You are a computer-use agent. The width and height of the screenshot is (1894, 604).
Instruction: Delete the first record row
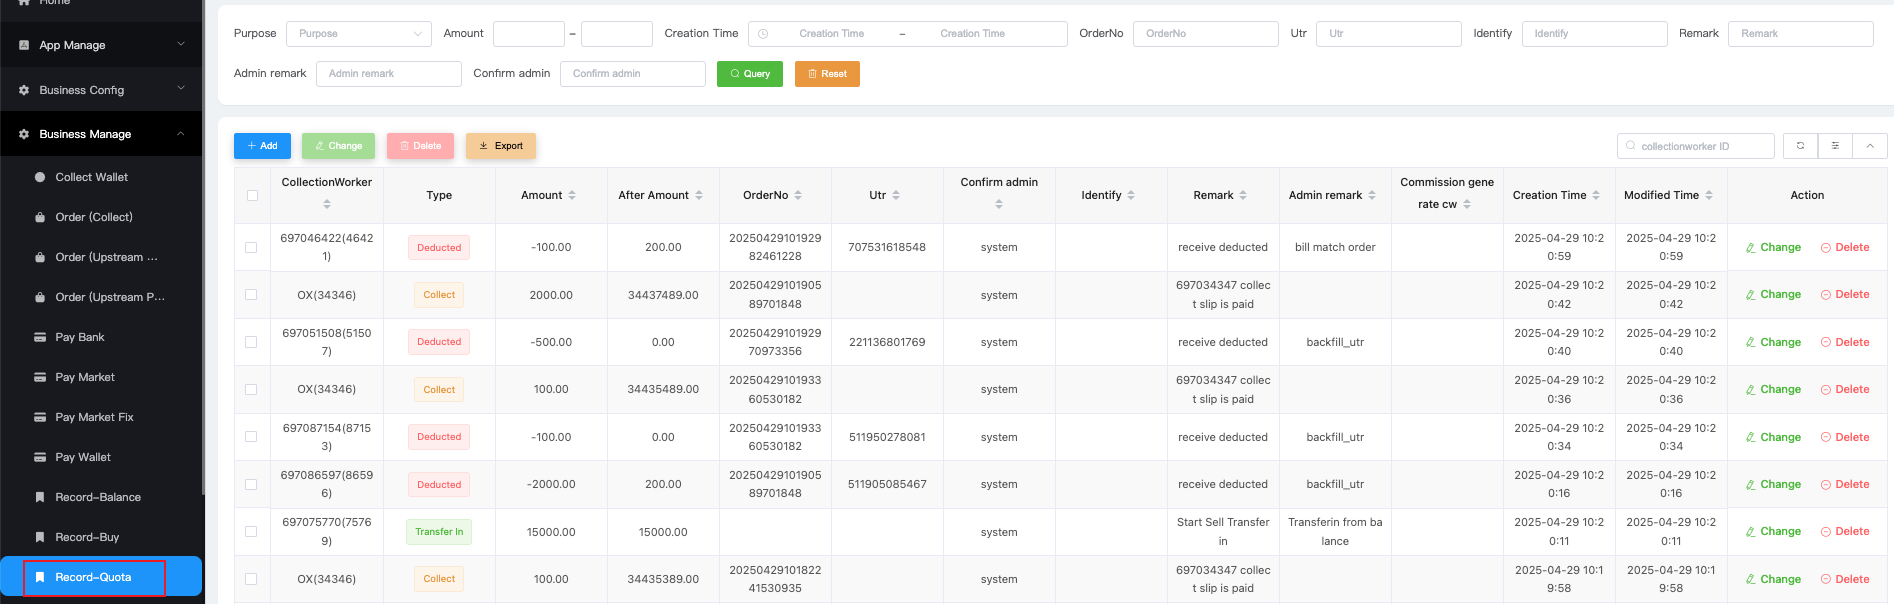[x=1845, y=247]
